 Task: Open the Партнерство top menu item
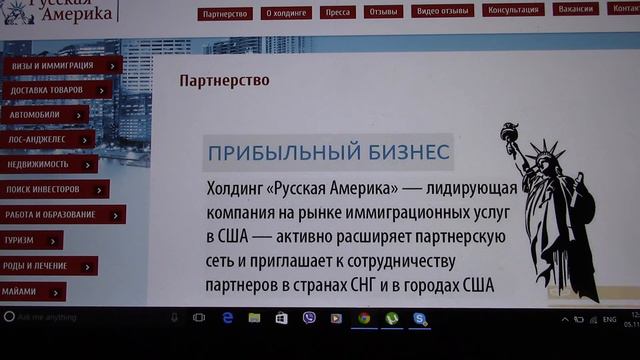pyautogui.click(x=225, y=14)
